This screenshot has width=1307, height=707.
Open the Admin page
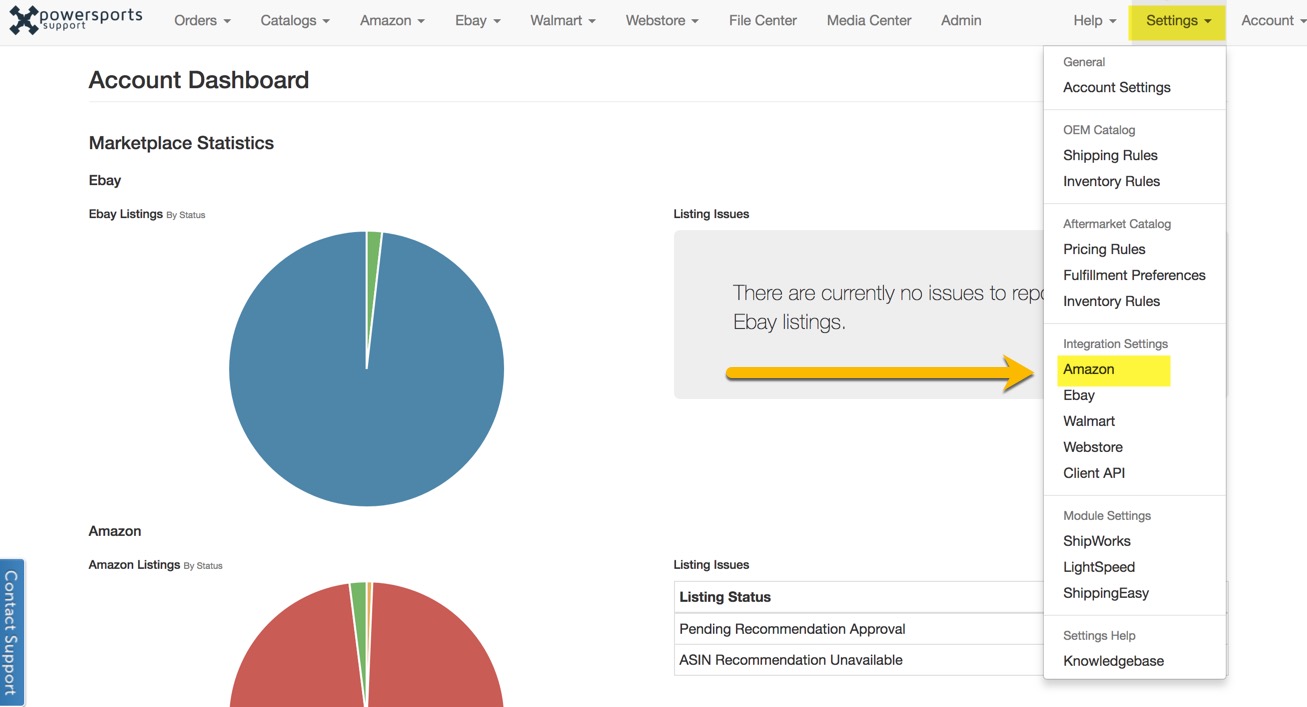tap(961, 20)
